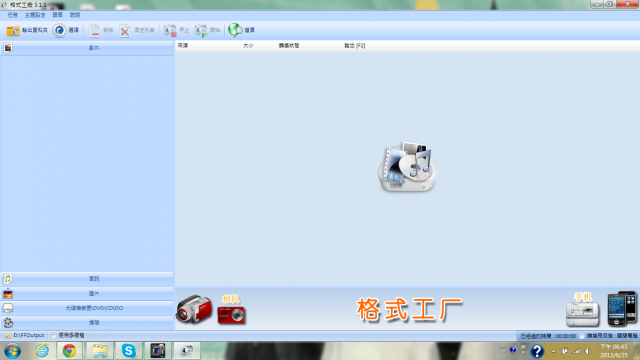
Task: Open the Windows Start button
Action: pos(12,351)
